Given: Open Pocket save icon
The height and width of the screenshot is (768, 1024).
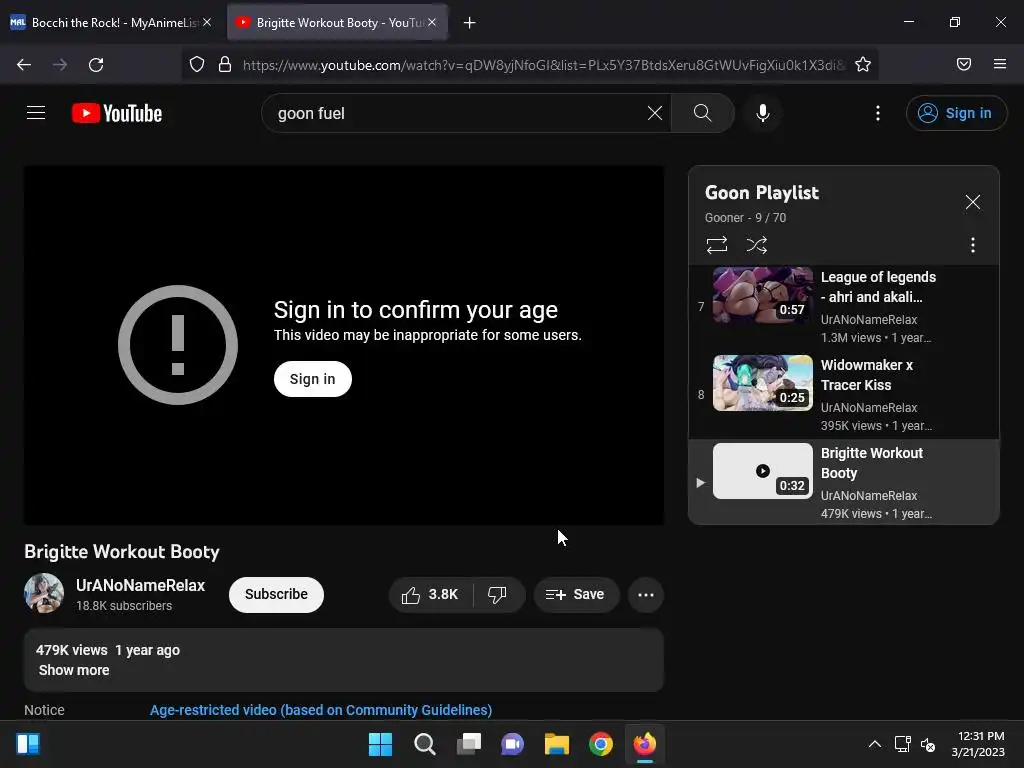Looking at the screenshot, I should tap(964, 64).
